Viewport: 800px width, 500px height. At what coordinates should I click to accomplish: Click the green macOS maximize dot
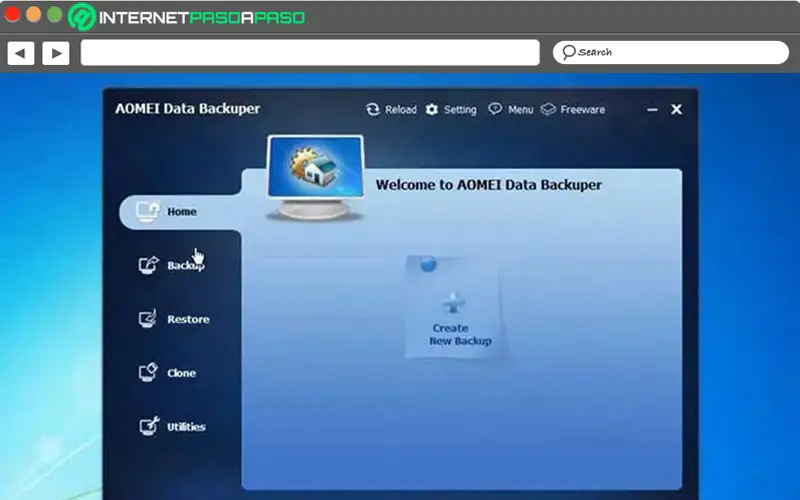pyautogui.click(x=55, y=14)
